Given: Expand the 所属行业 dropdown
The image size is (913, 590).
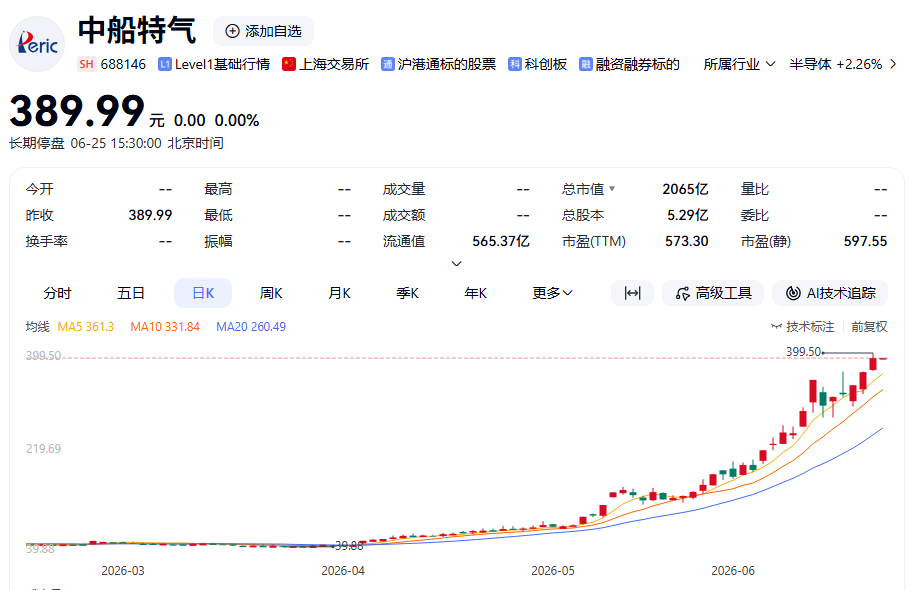Looking at the screenshot, I should point(739,64).
